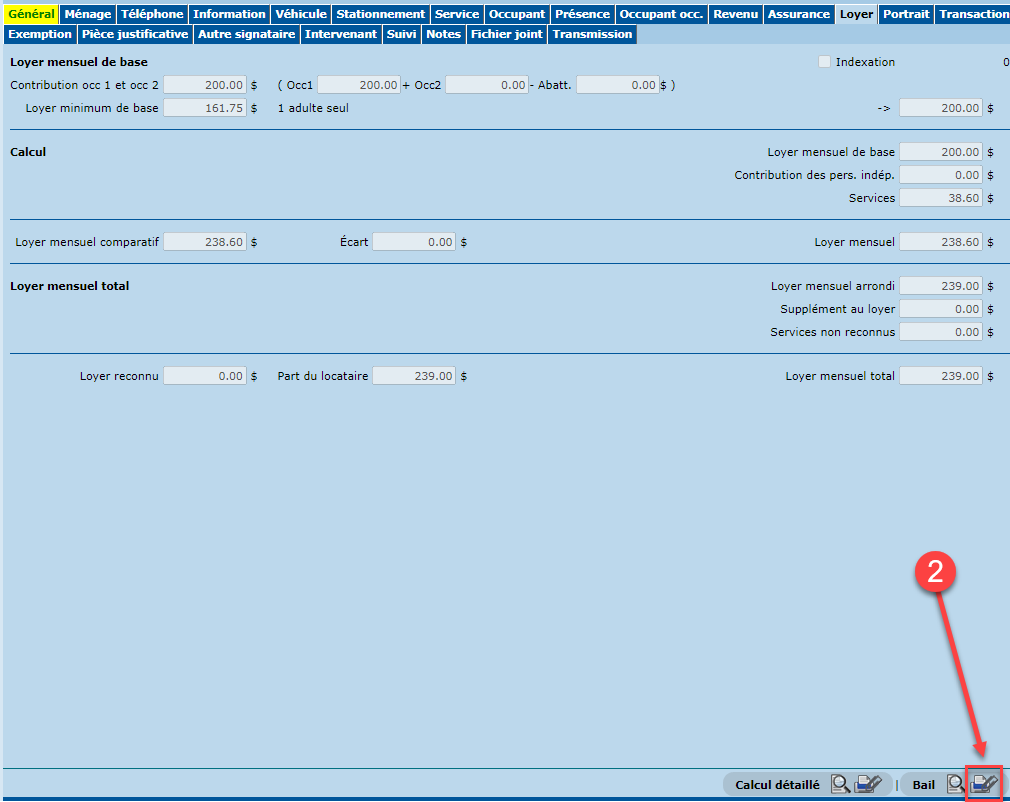
Task: Enable the Indexation checkbox
Action: (824, 62)
